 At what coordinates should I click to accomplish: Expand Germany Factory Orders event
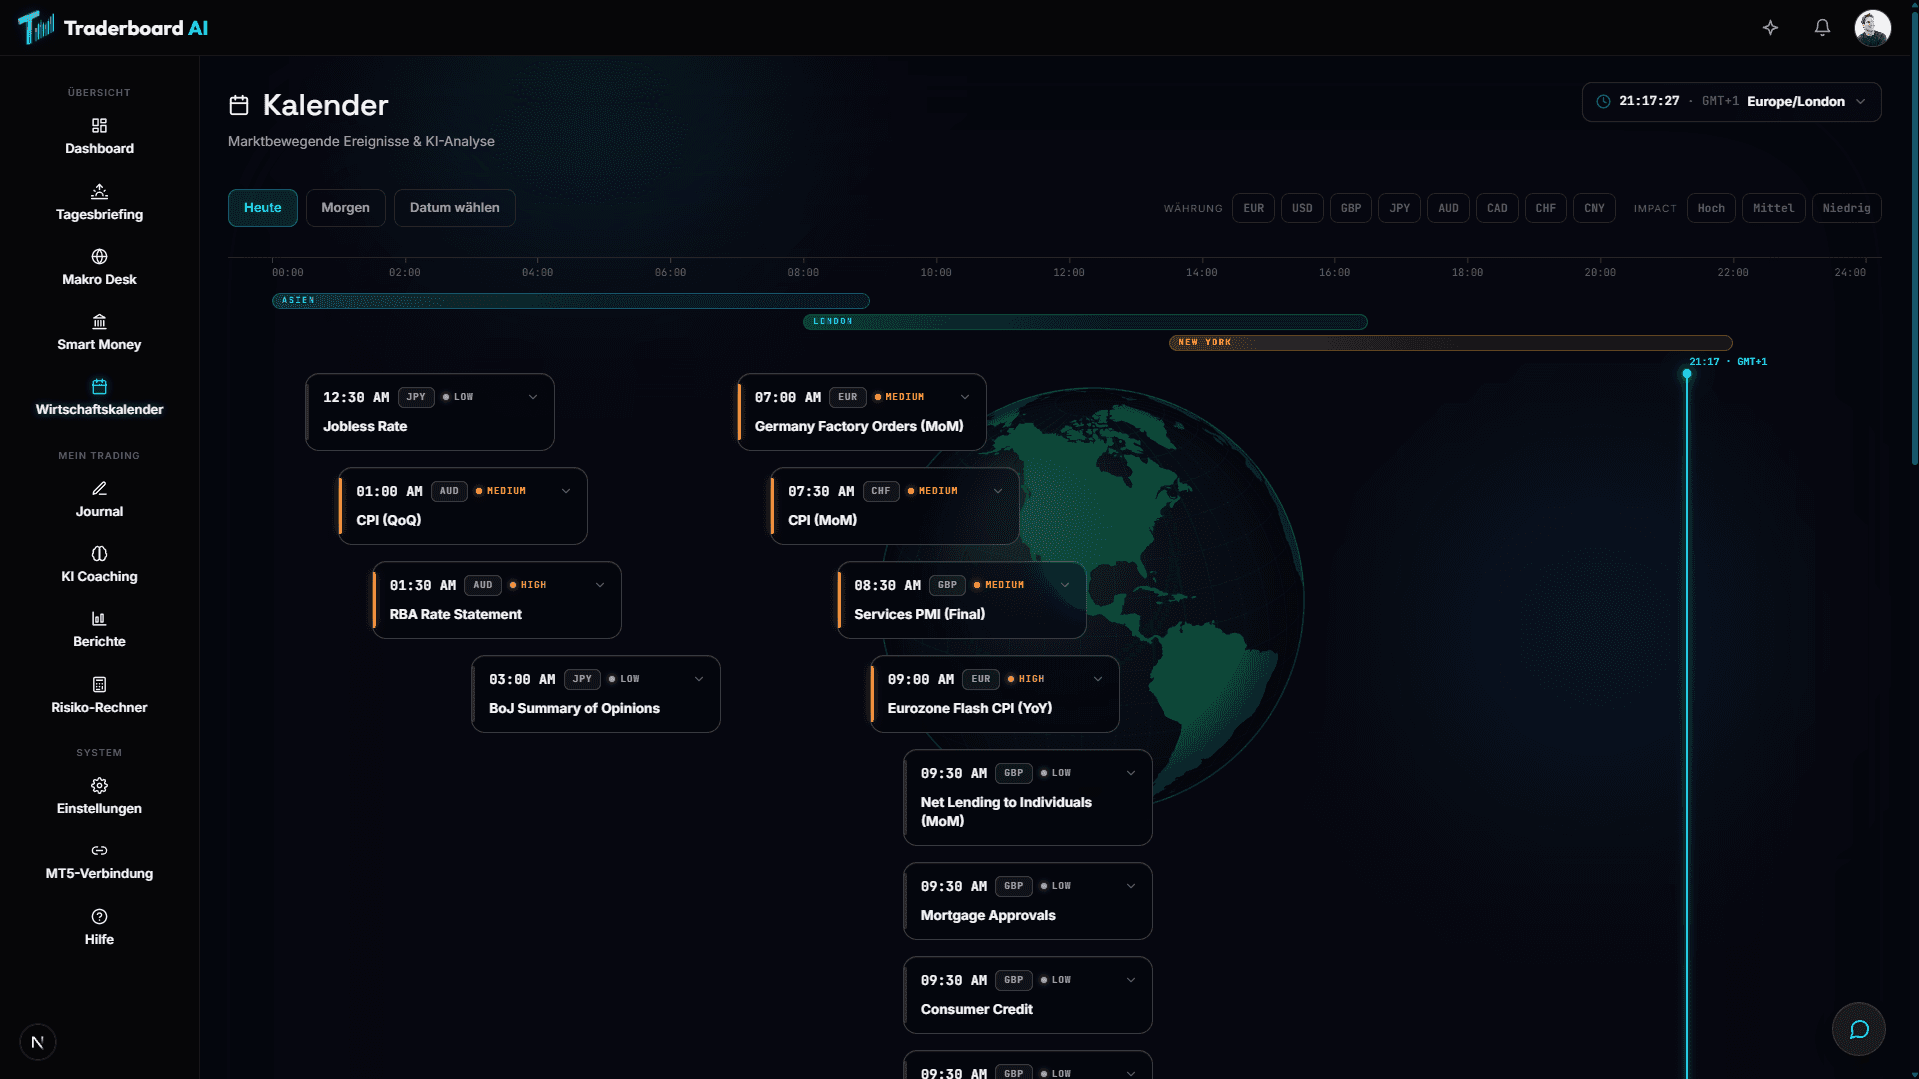965,397
